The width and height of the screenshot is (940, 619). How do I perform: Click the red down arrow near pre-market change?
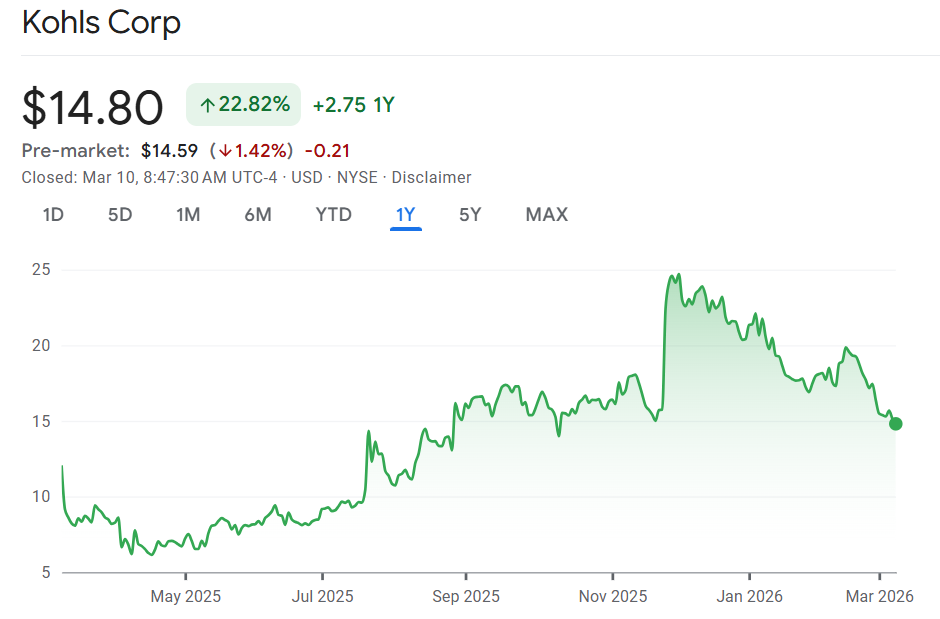pos(225,151)
